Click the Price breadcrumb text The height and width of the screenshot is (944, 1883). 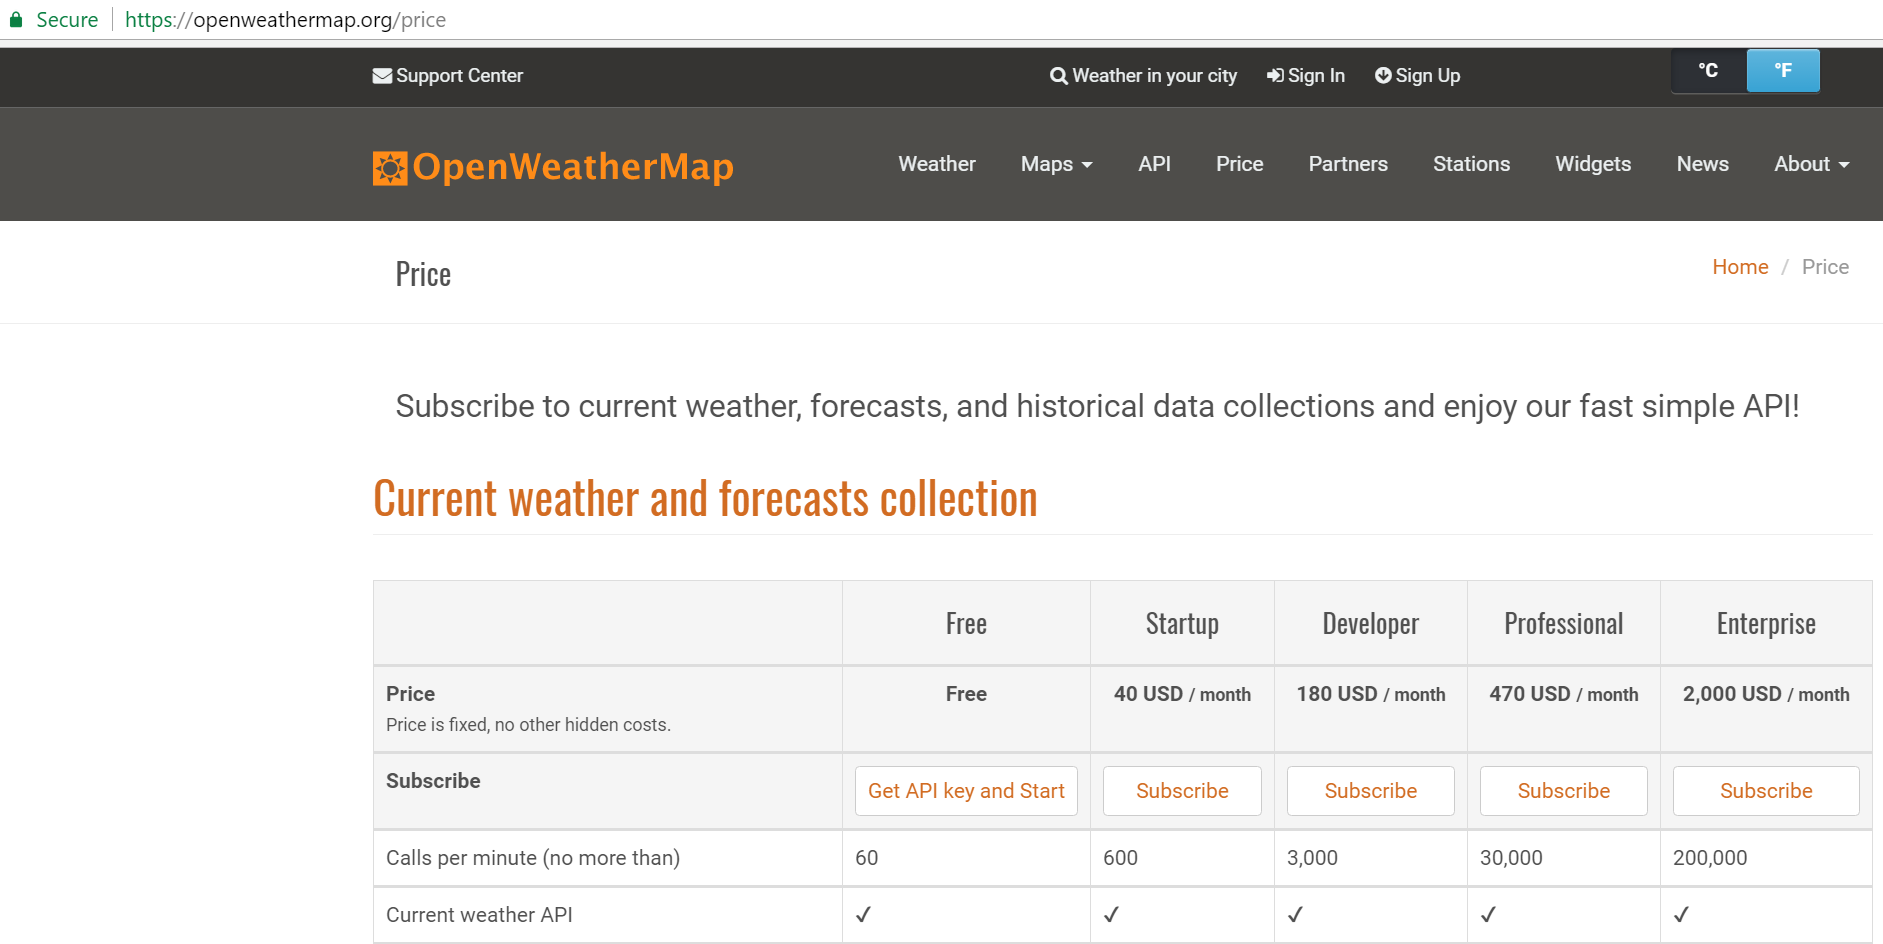click(1825, 267)
